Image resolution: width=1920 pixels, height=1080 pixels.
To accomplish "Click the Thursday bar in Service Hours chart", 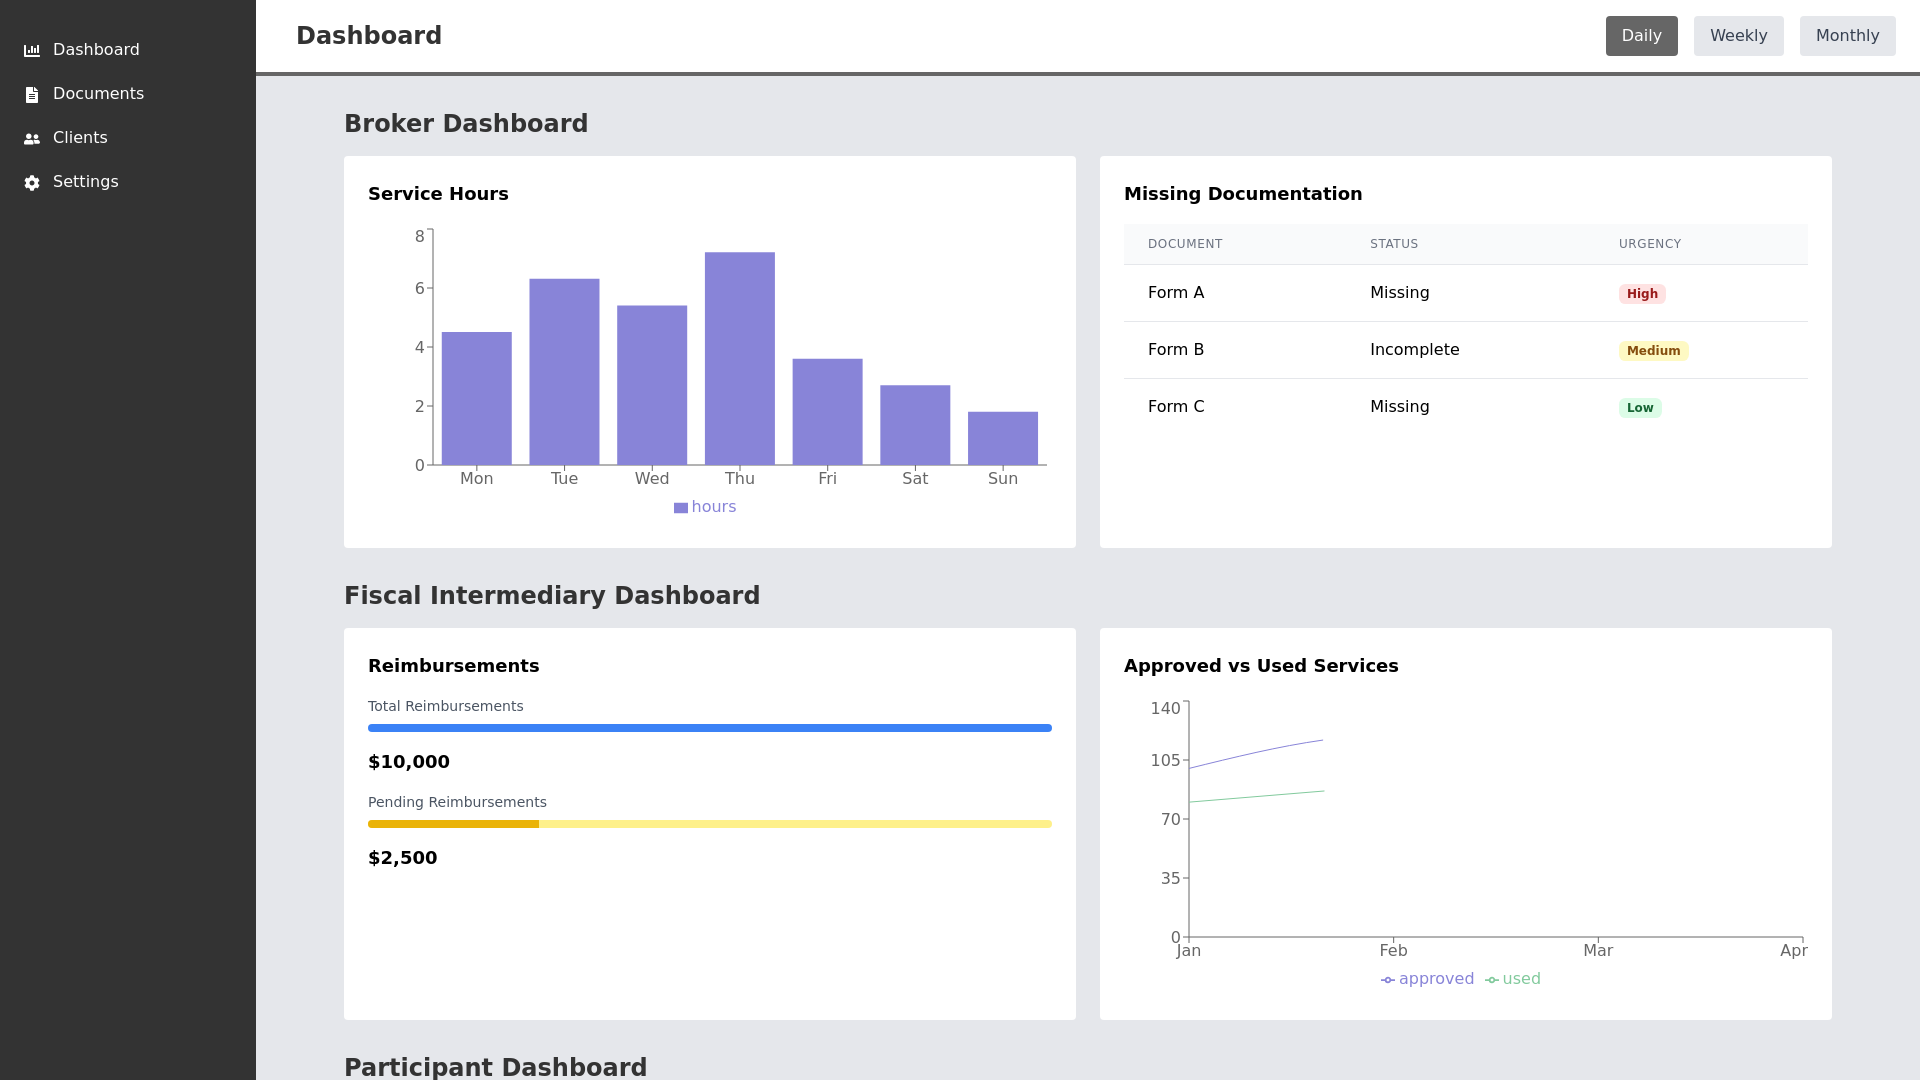I will tap(740, 358).
